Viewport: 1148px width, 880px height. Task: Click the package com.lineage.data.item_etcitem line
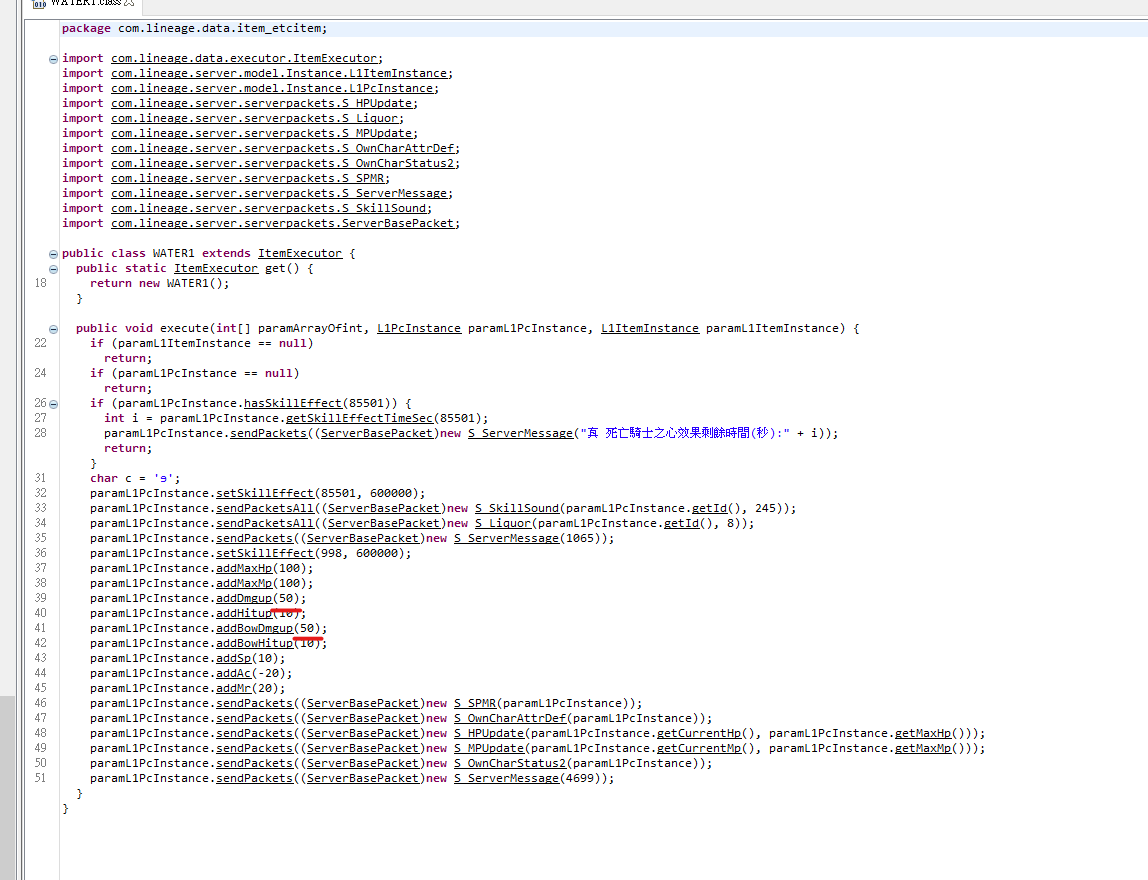pyautogui.click(x=195, y=29)
